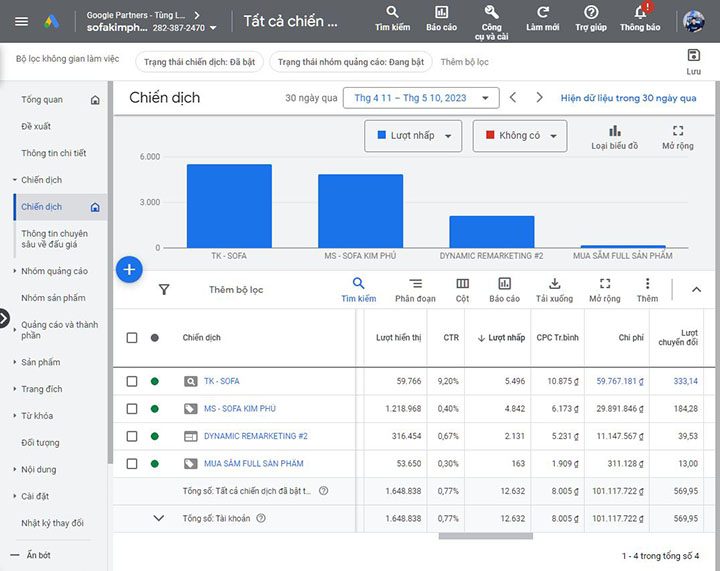Expand Nhóm quảng cáo in sidebar
Screen dimensions: 720x571
tap(15, 271)
